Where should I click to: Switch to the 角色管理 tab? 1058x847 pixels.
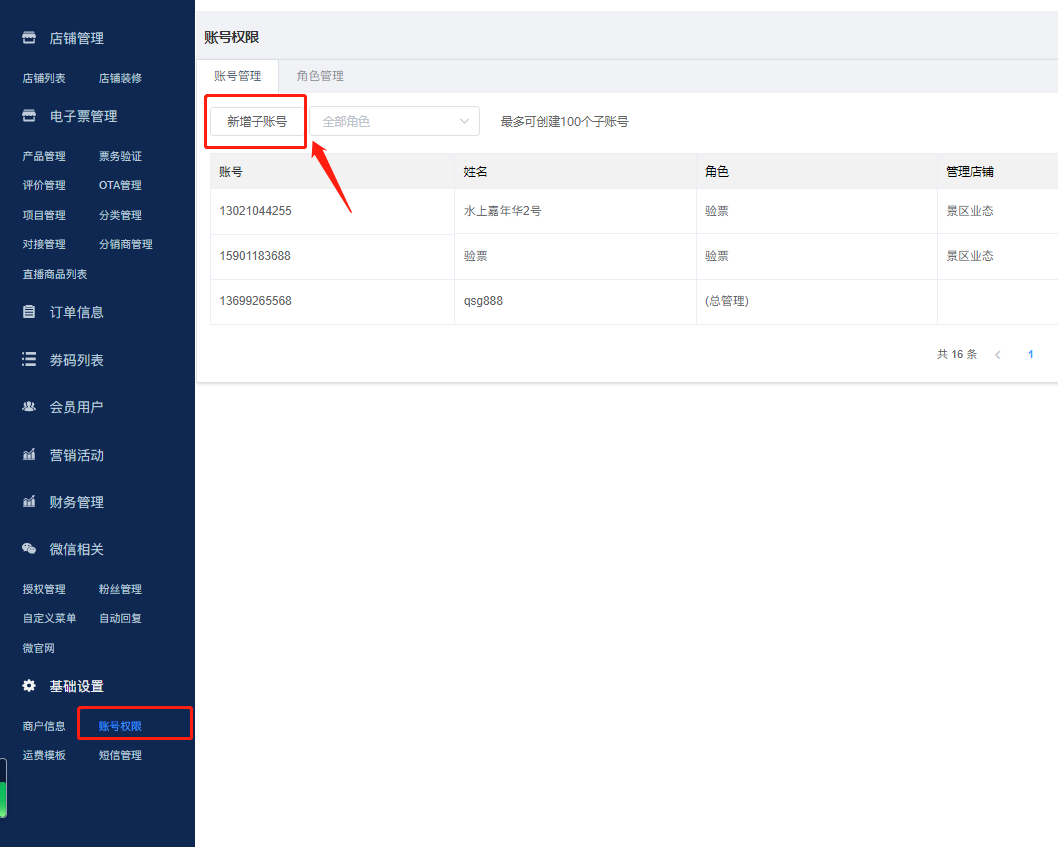coord(320,76)
